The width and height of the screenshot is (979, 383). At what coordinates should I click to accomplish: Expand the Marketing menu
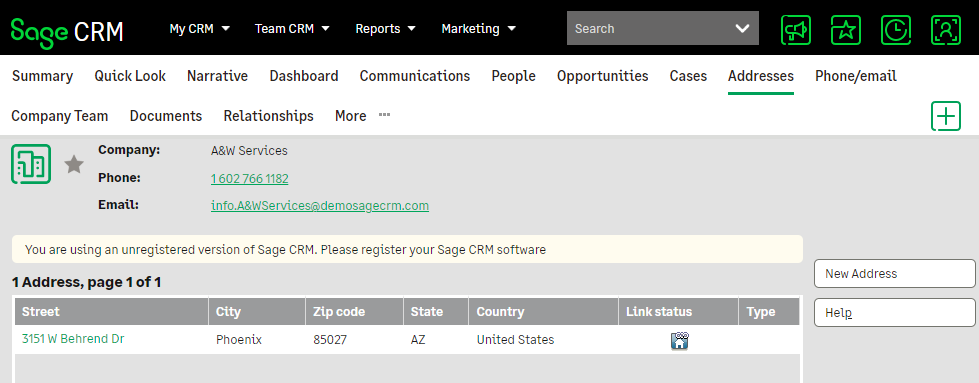coord(479,29)
